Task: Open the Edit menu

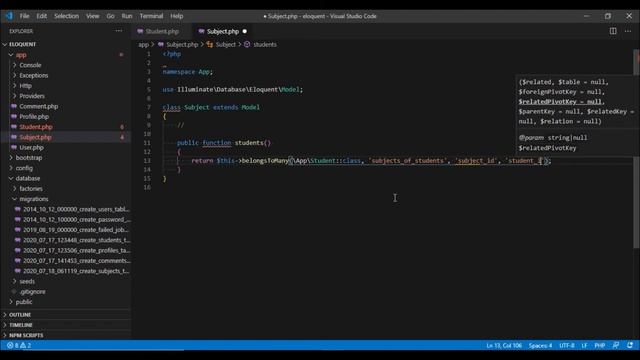Action: click(42, 16)
